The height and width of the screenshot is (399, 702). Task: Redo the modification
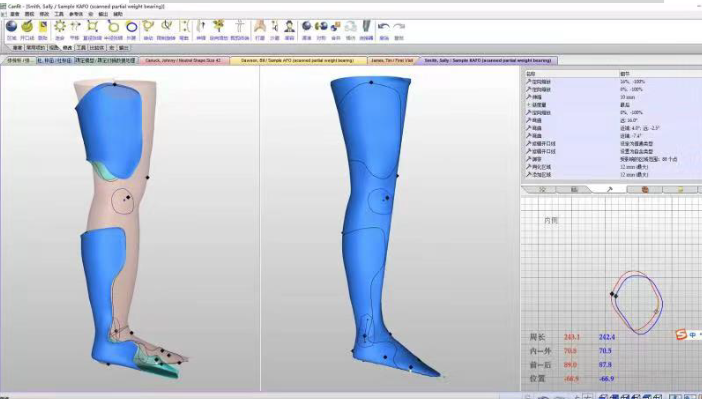[399, 27]
